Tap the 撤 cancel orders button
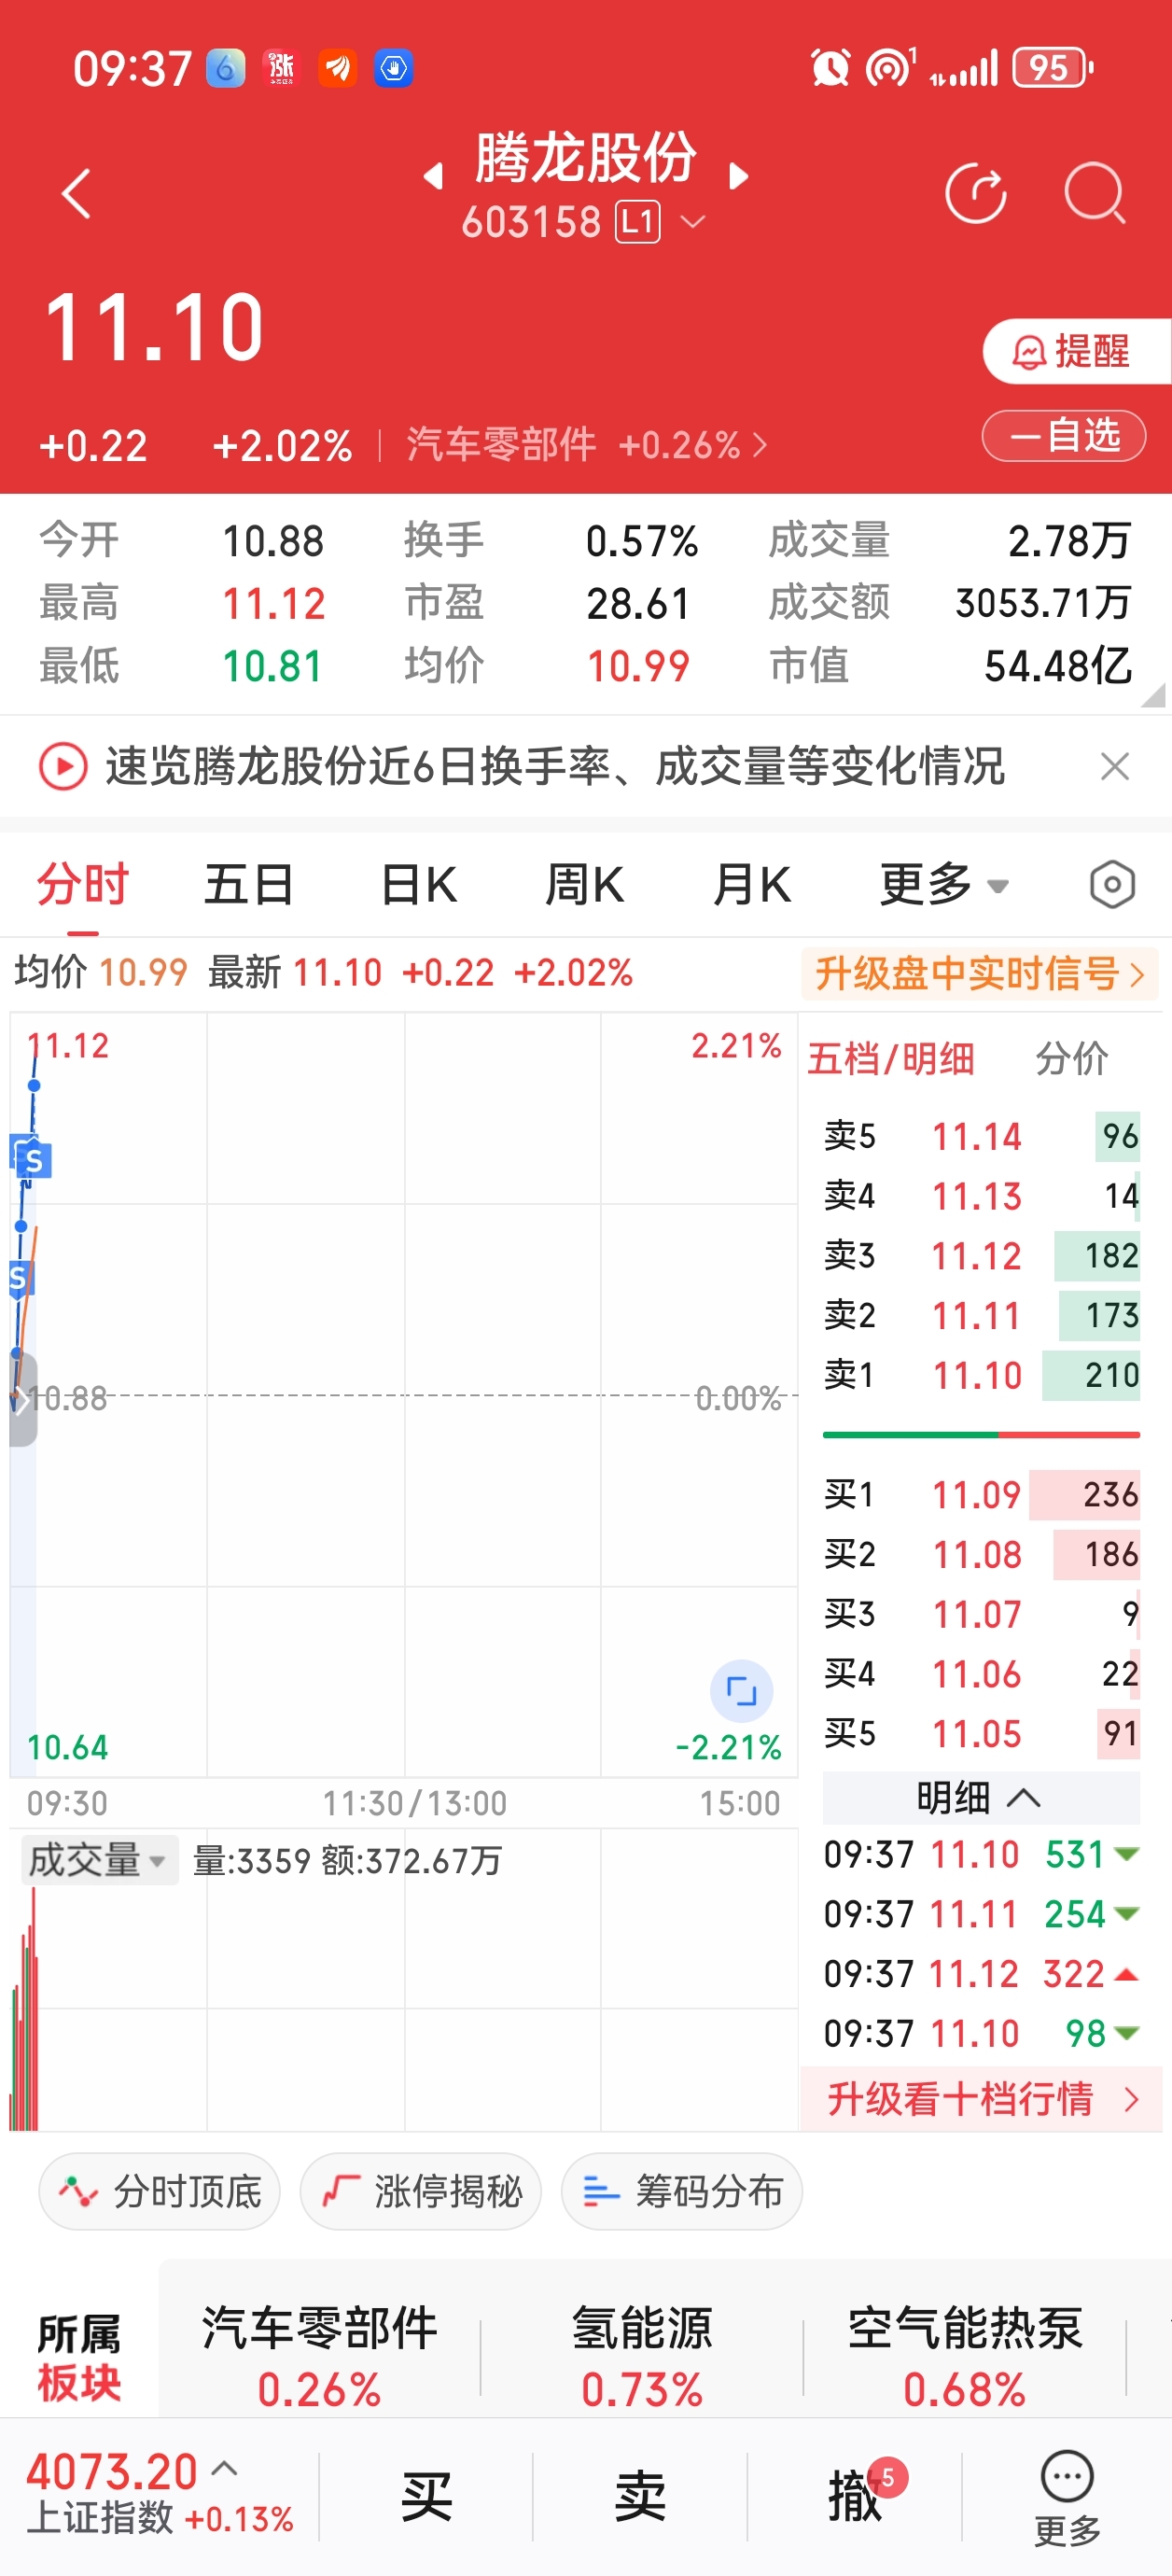The height and width of the screenshot is (2576, 1172). coord(855,2496)
